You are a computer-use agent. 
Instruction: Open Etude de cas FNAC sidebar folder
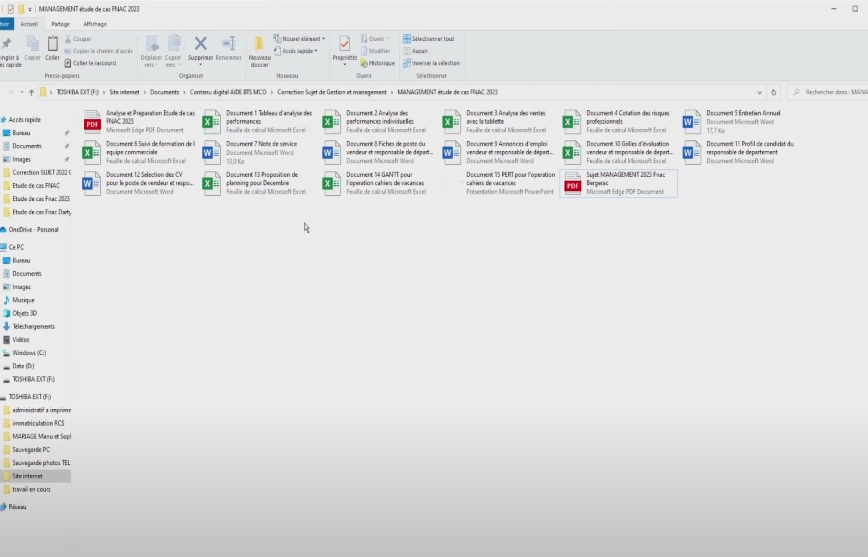36,185
